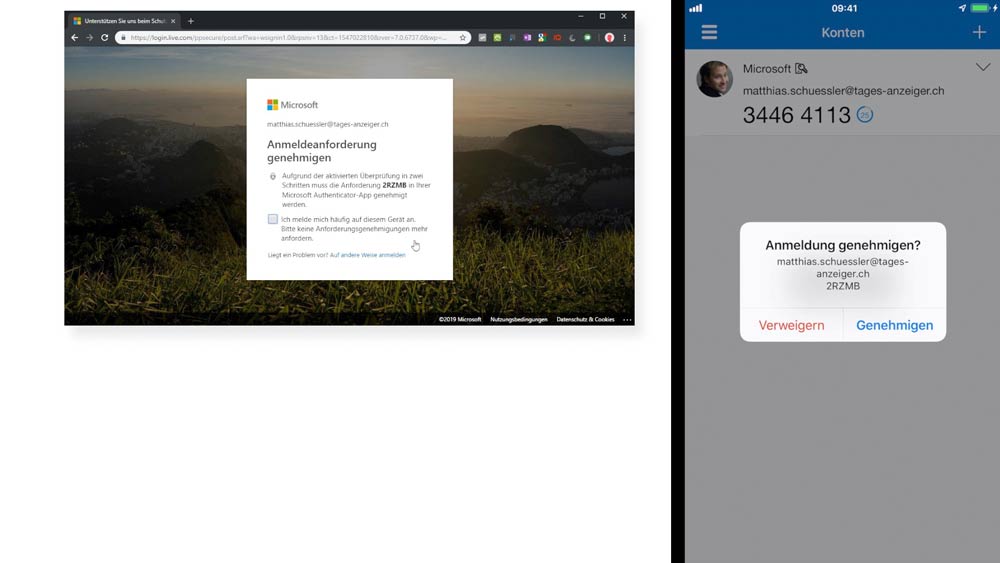Click the moon-shaped extension icon
This screenshot has width=1000, height=563.
[572, 38]
